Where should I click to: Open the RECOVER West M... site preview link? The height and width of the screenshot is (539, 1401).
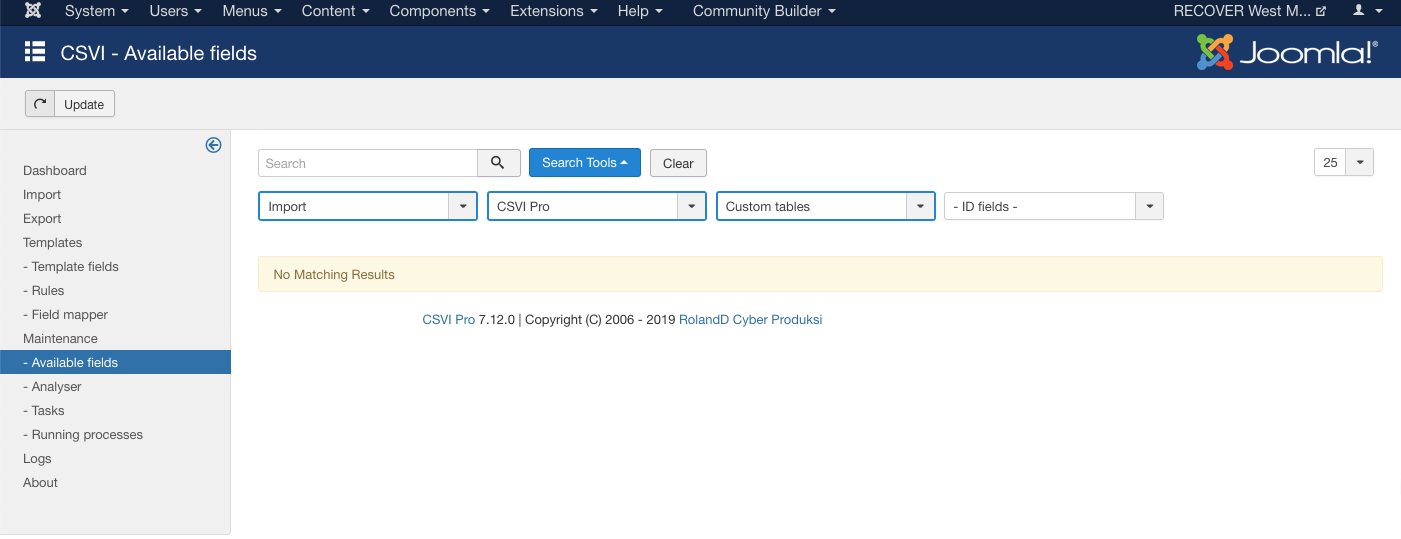click(1249, 11)
